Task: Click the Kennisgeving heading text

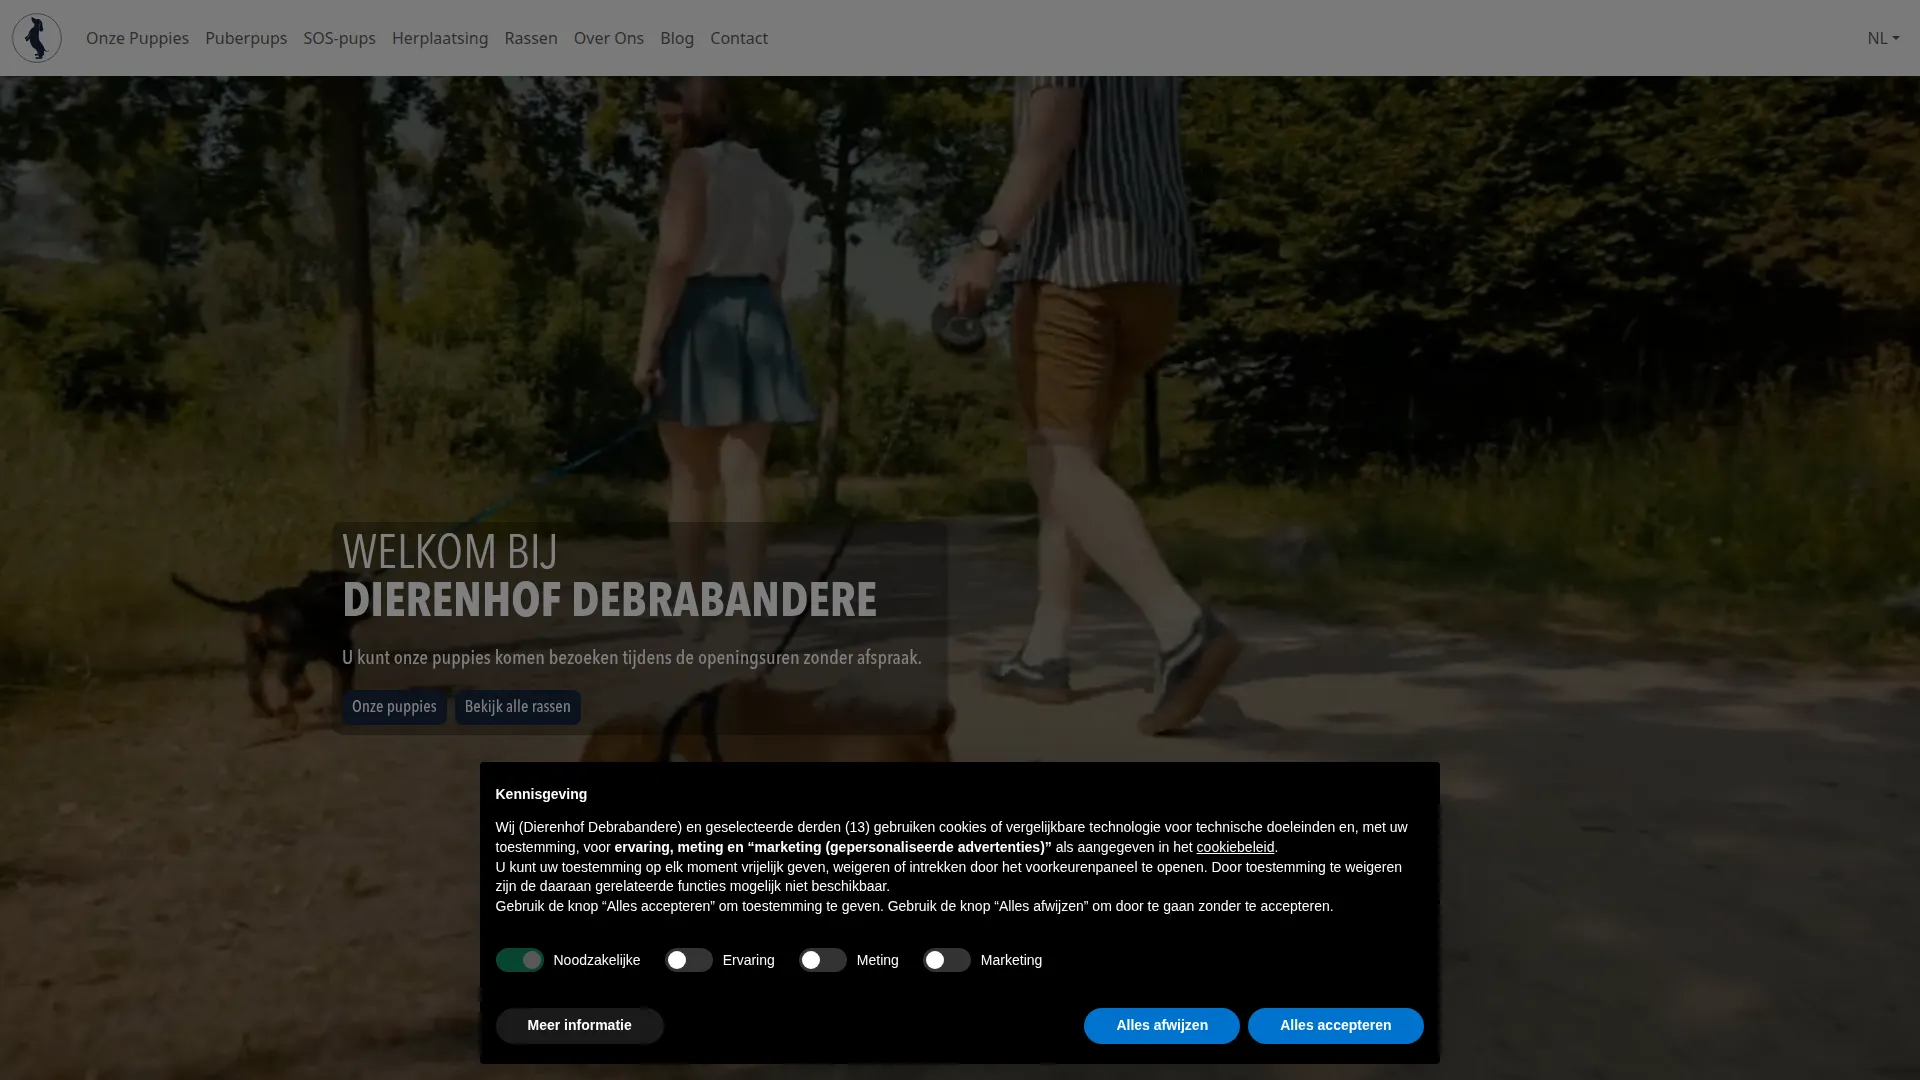Action: (541, 794)
